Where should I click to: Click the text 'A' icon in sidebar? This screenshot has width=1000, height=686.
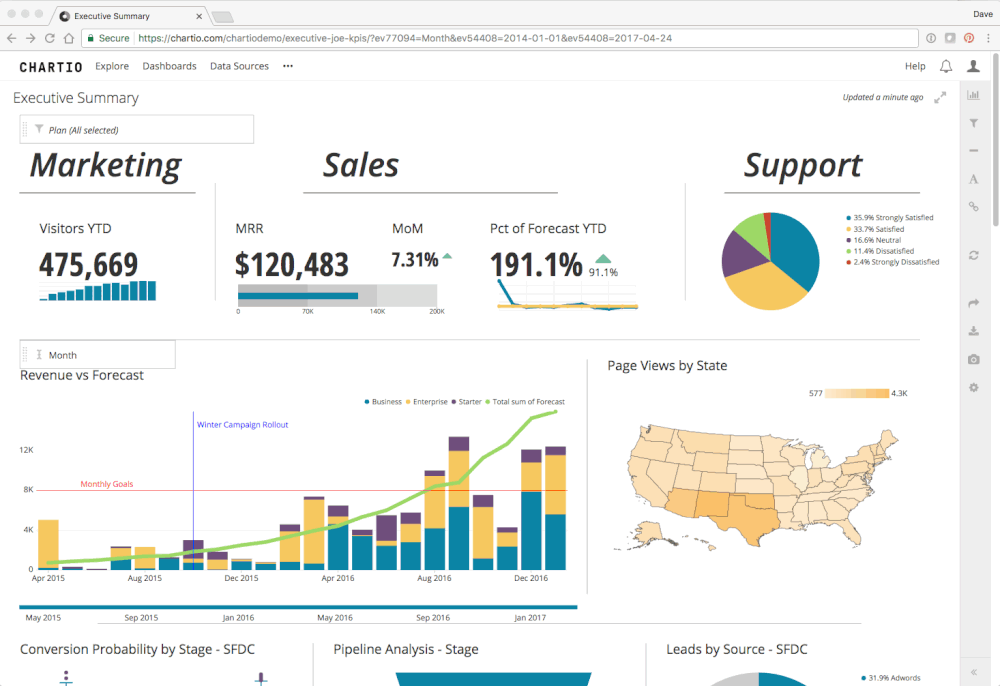coord(973,179)
